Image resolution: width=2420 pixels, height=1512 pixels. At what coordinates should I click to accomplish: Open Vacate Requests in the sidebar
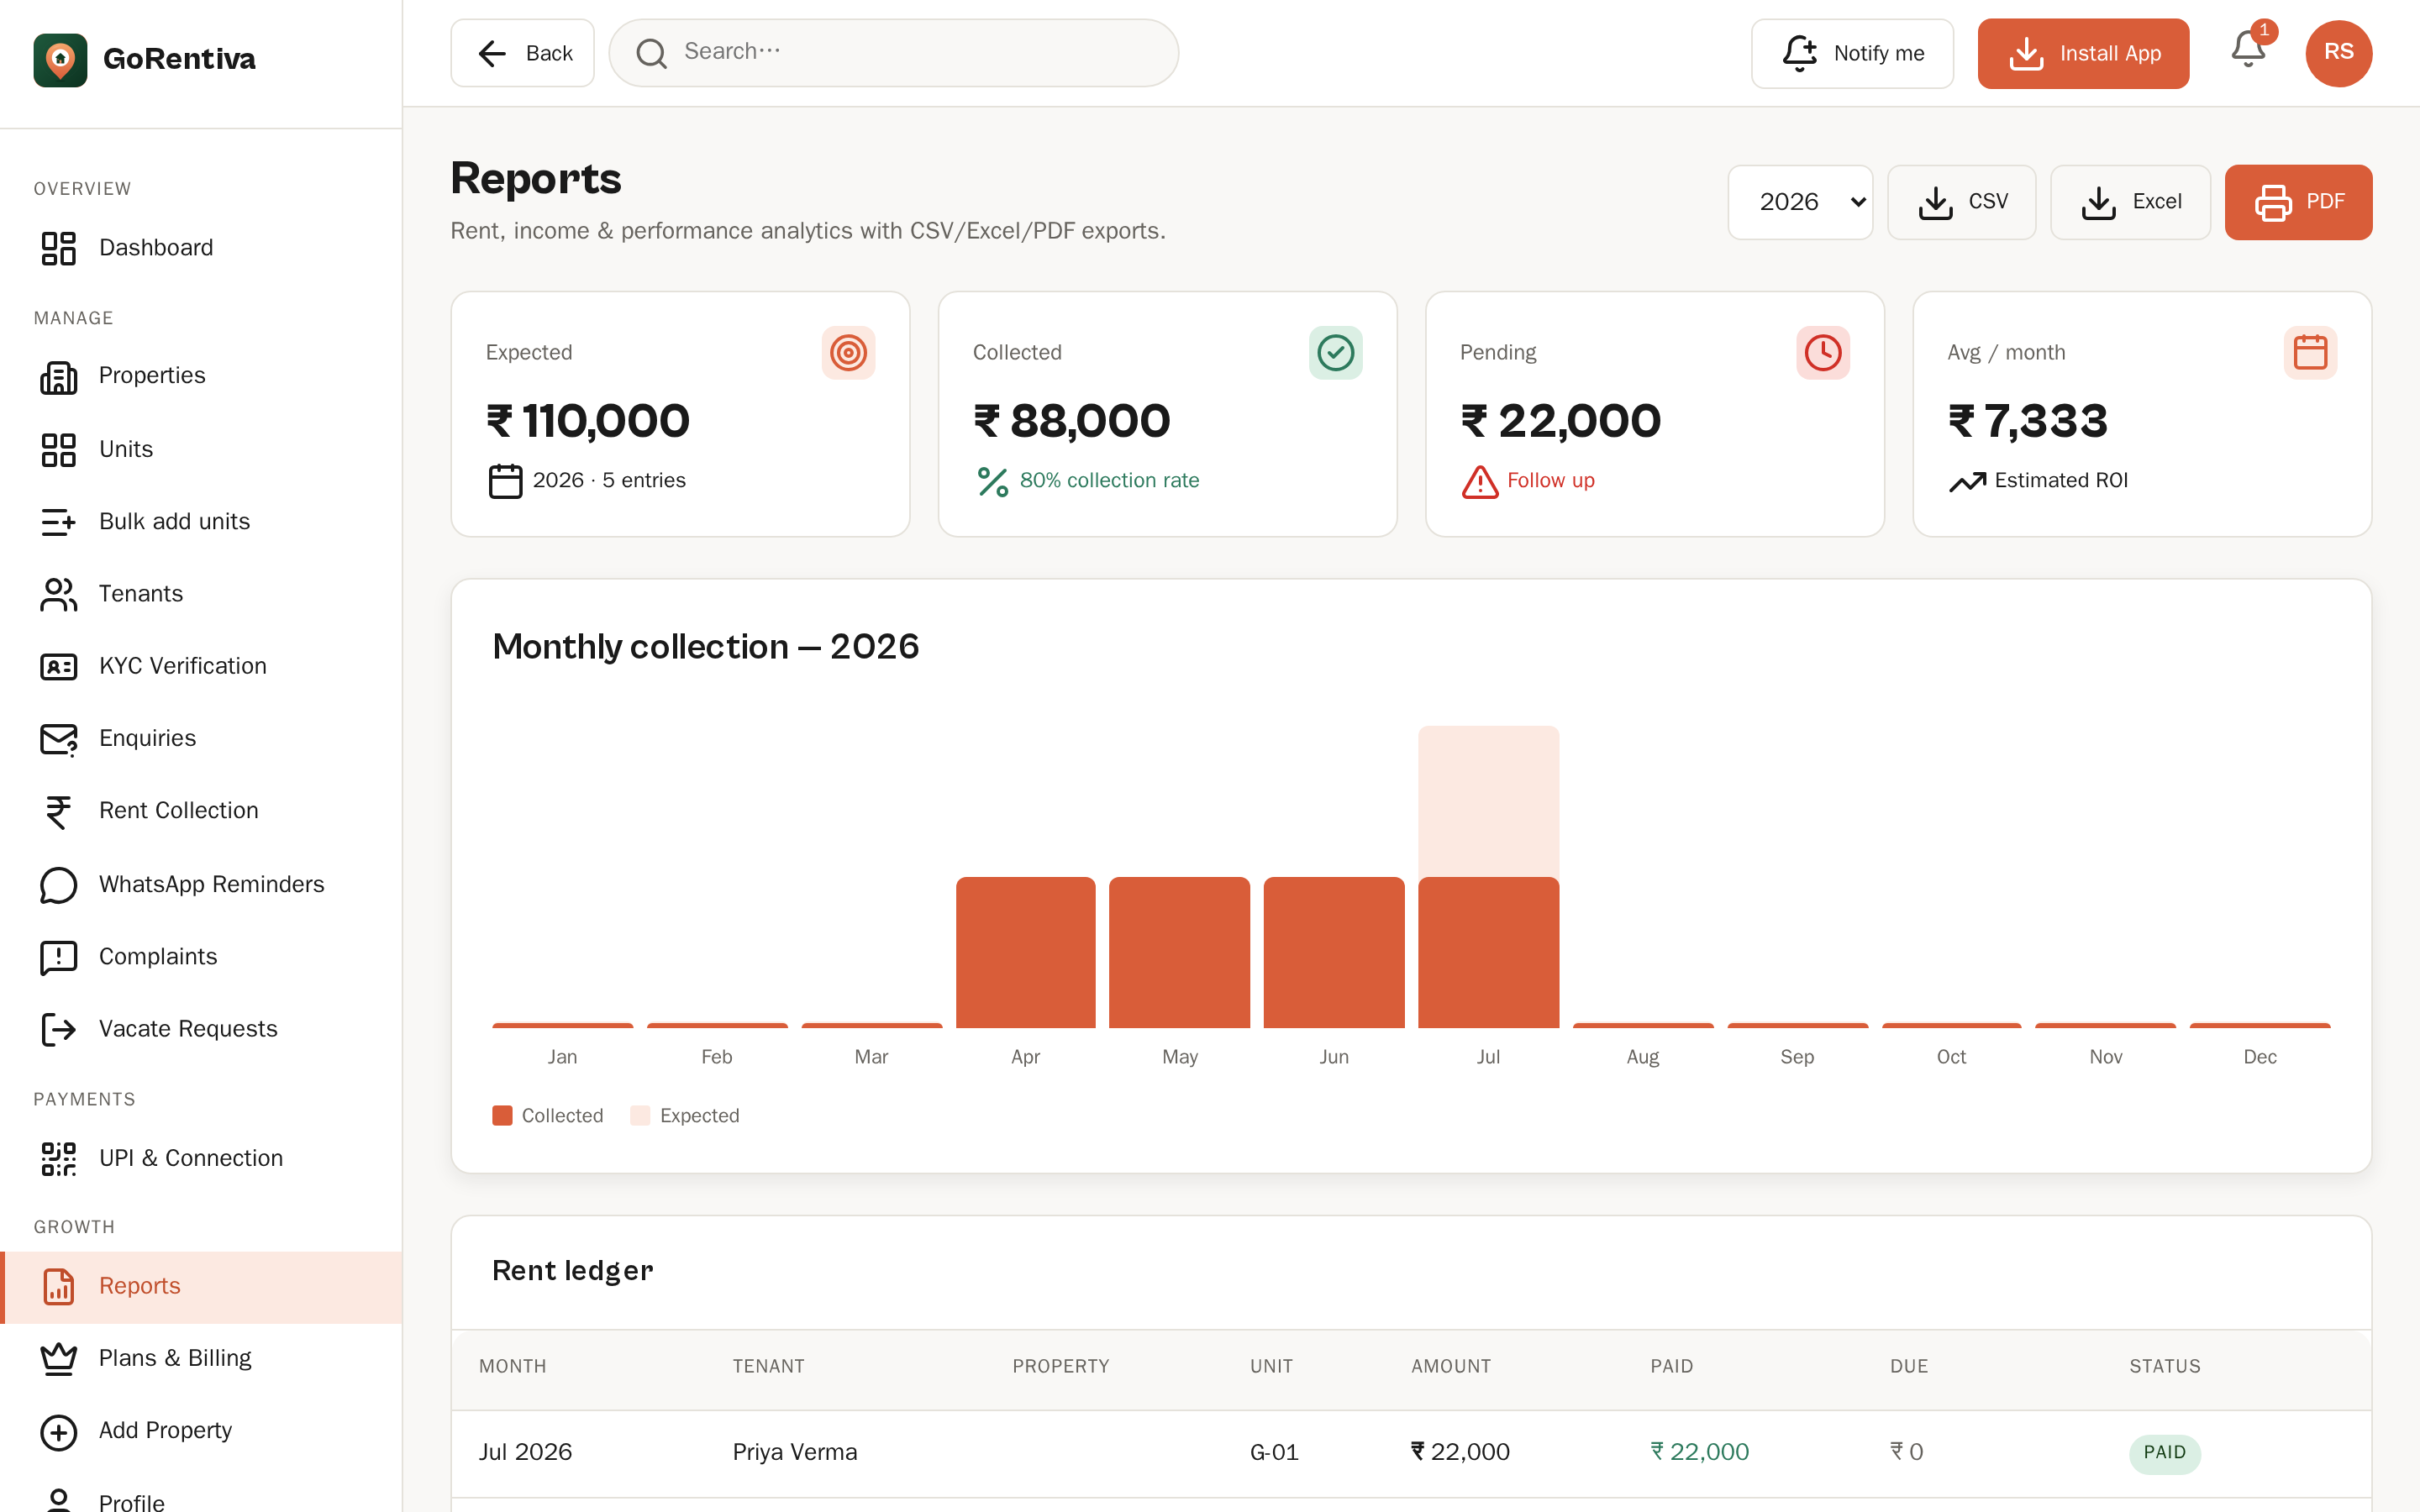pyautogui.click(x=201, y=1029)
